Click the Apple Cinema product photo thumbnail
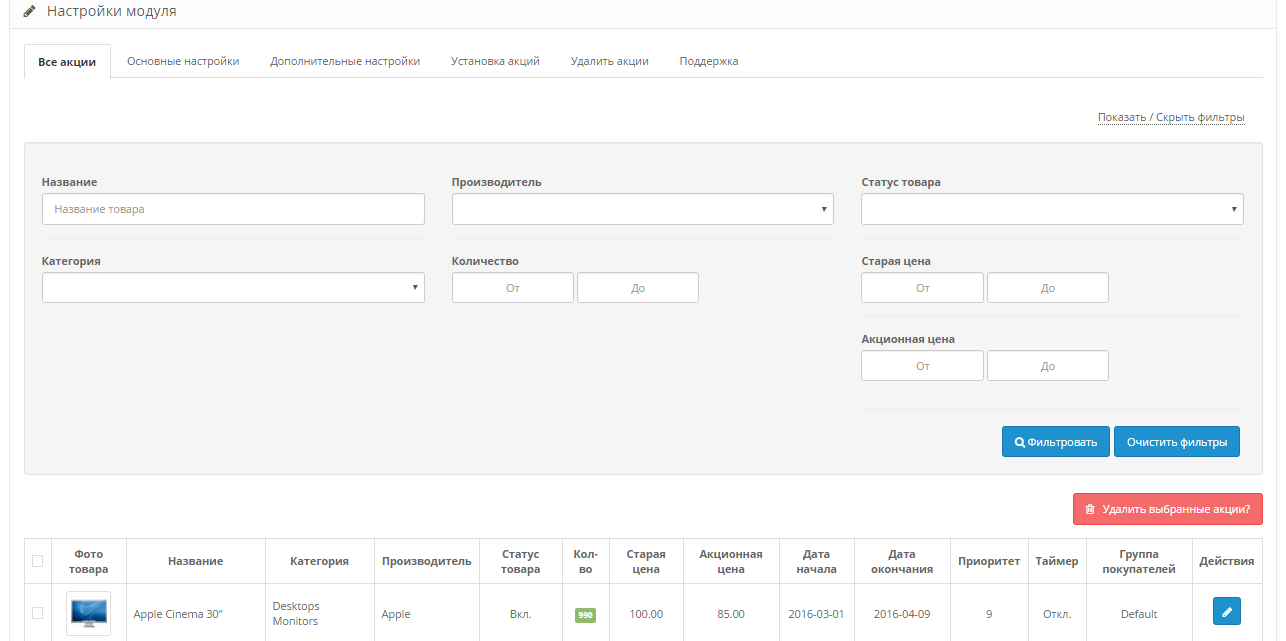1286x641 pixels. click(x=88, y=613)
